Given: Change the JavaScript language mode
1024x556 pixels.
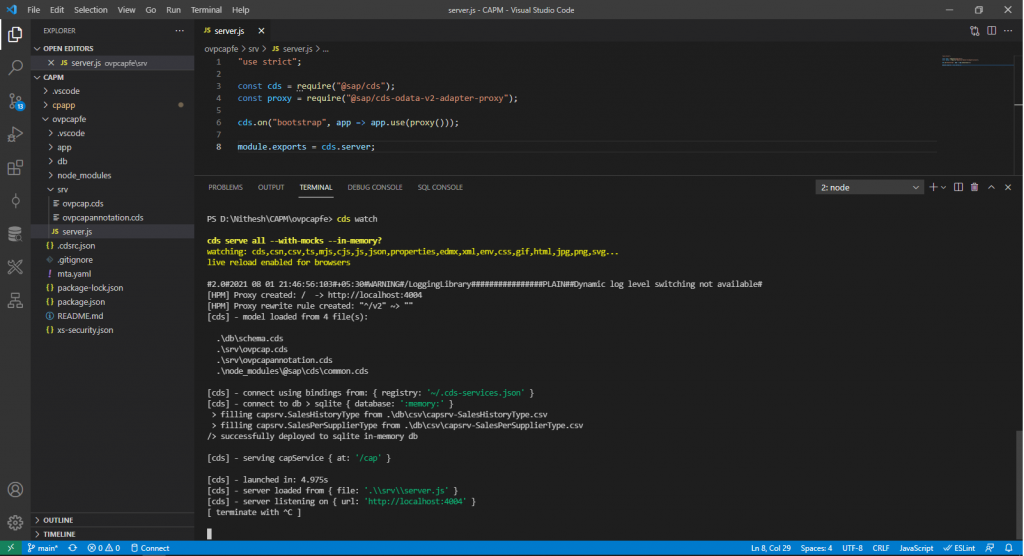Looking at the screenshot, I should (x=916, y=548).
